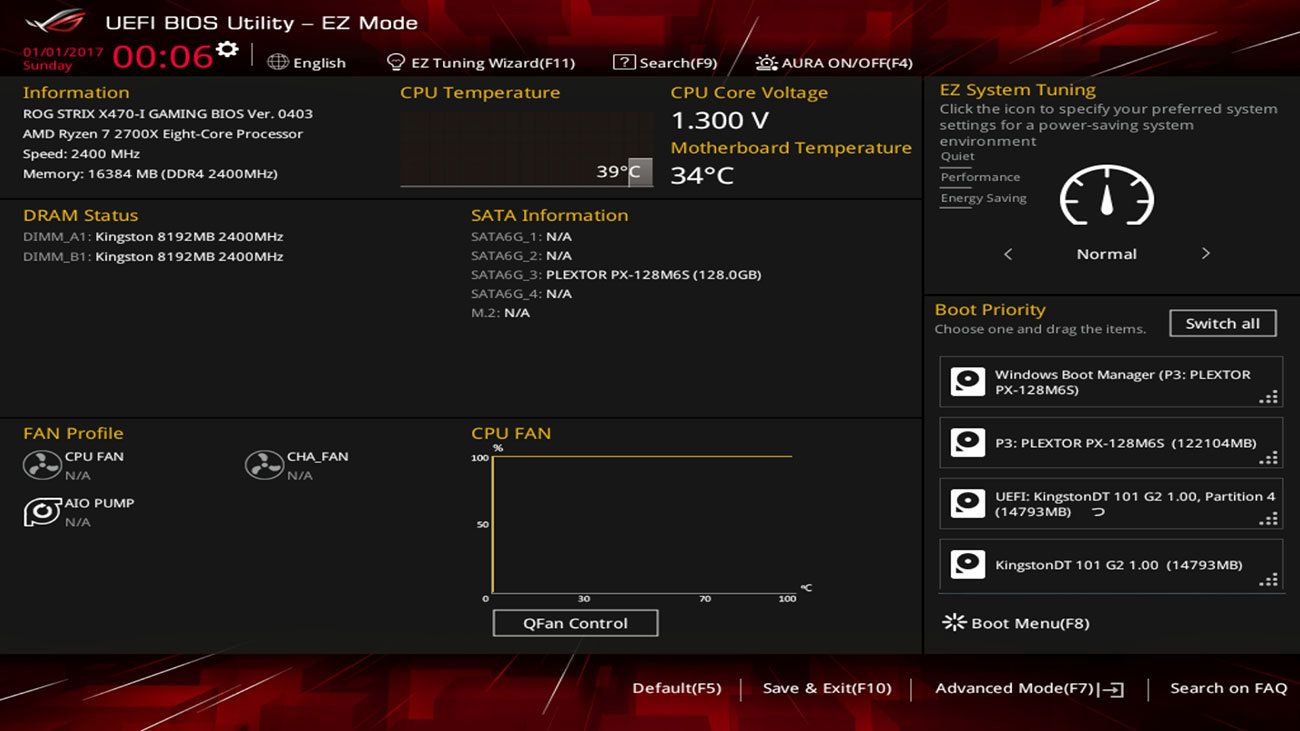
Task: Click disk icon of P3: PLEXTOR 122104MB entry
Action: coord(967,443)
